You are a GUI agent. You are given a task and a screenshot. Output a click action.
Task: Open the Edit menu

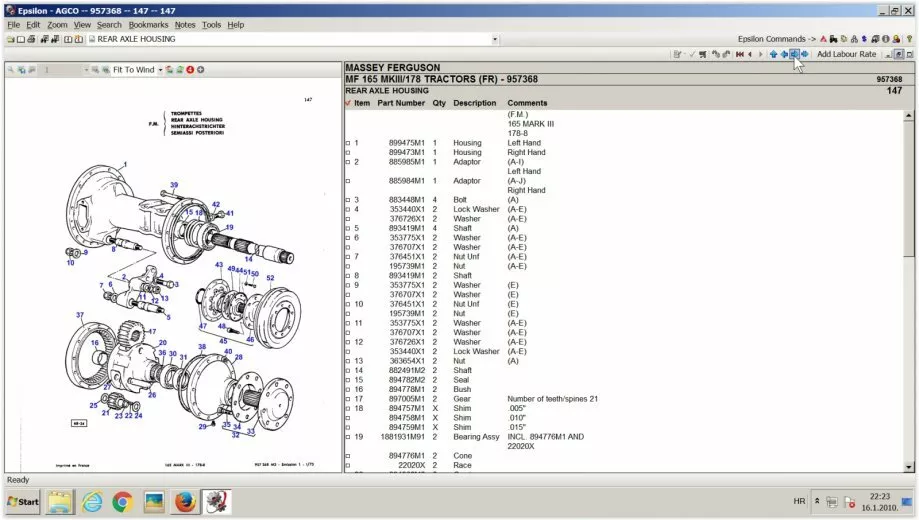(33, 25)
